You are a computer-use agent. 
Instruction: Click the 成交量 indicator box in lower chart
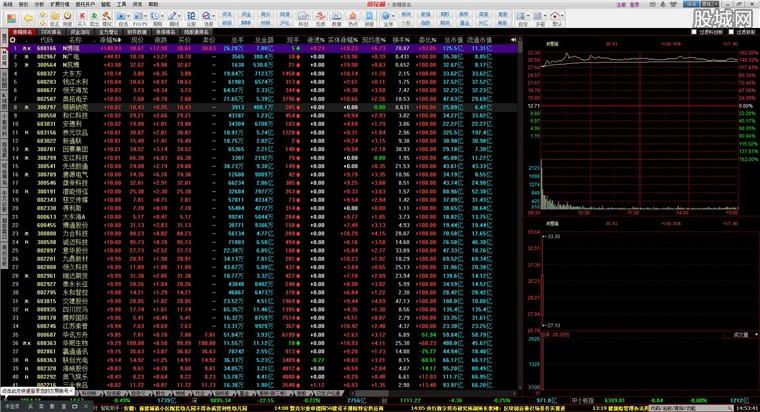(x=741, y=334)
